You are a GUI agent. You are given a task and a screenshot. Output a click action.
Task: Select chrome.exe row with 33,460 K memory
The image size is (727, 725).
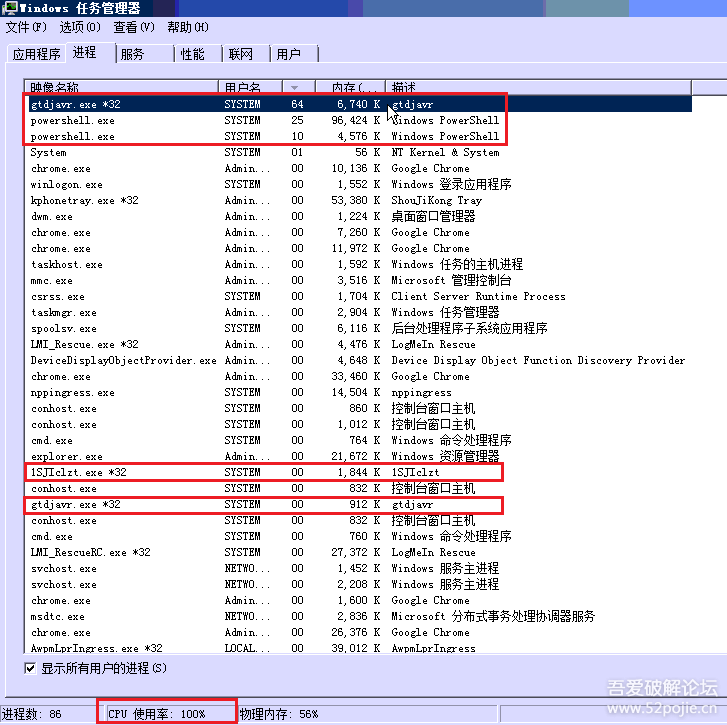click(x=358, y=376)
